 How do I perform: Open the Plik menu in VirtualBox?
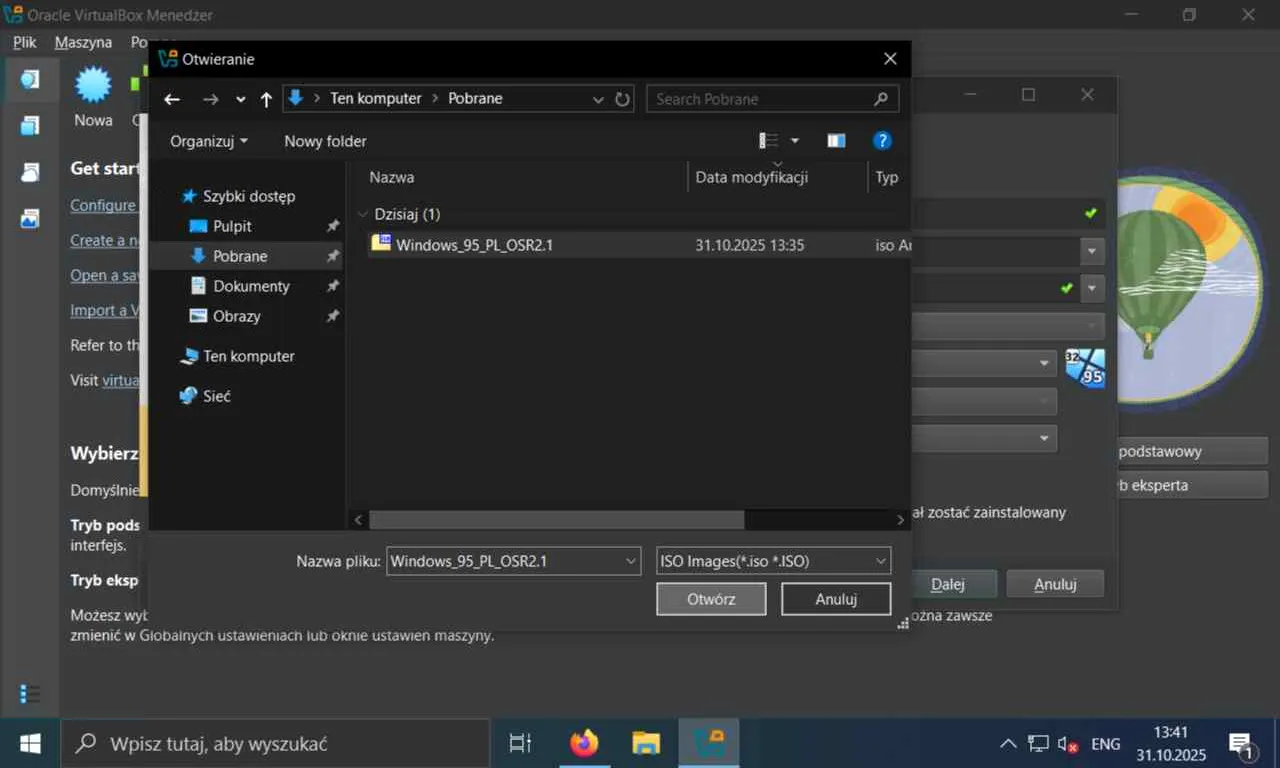tap(25, 42)
